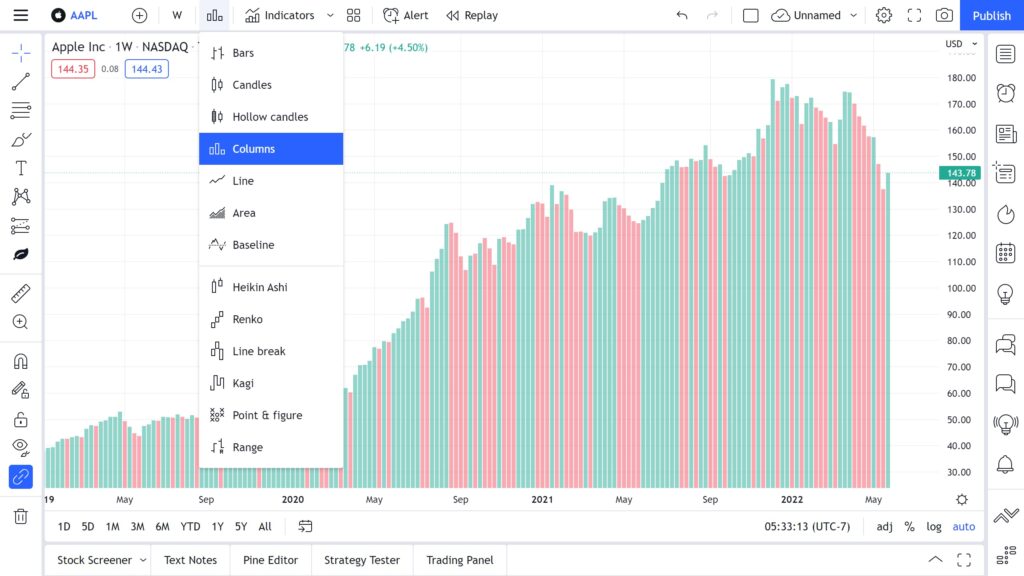Image resolution: width=1024 pixels, height=576 pixels.
Task: Choose Line break chart type
Action: [x=271, y=351]
